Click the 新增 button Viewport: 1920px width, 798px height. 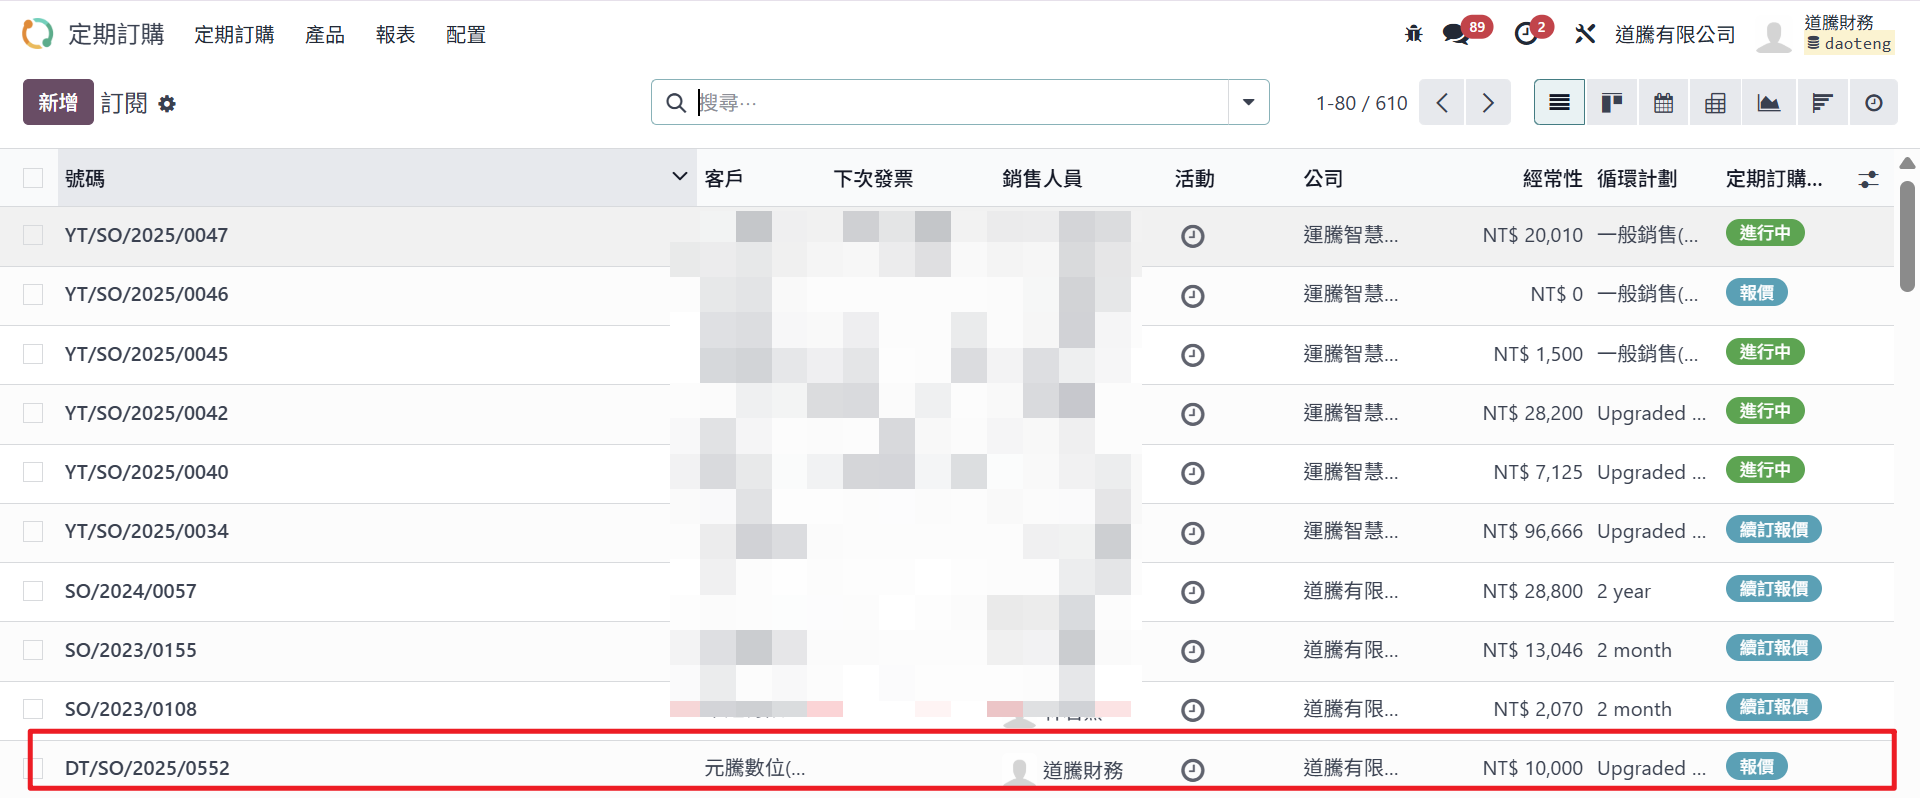58,102
